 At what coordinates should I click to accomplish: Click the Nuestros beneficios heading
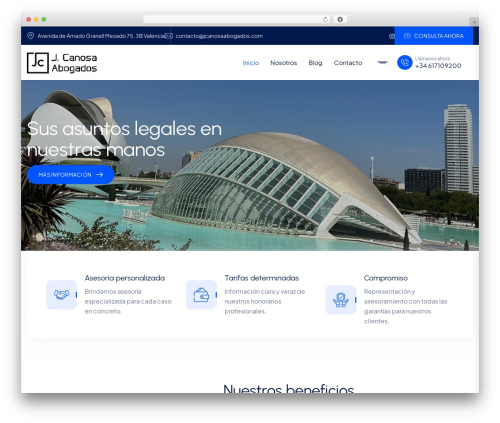coord(288,388)
